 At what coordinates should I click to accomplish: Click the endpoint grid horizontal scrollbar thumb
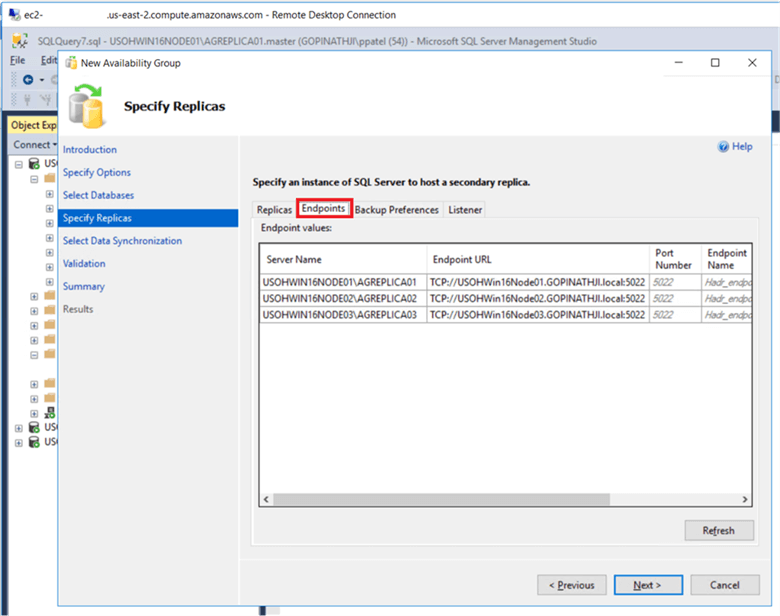pyautogui.click(x=441, y=500)
